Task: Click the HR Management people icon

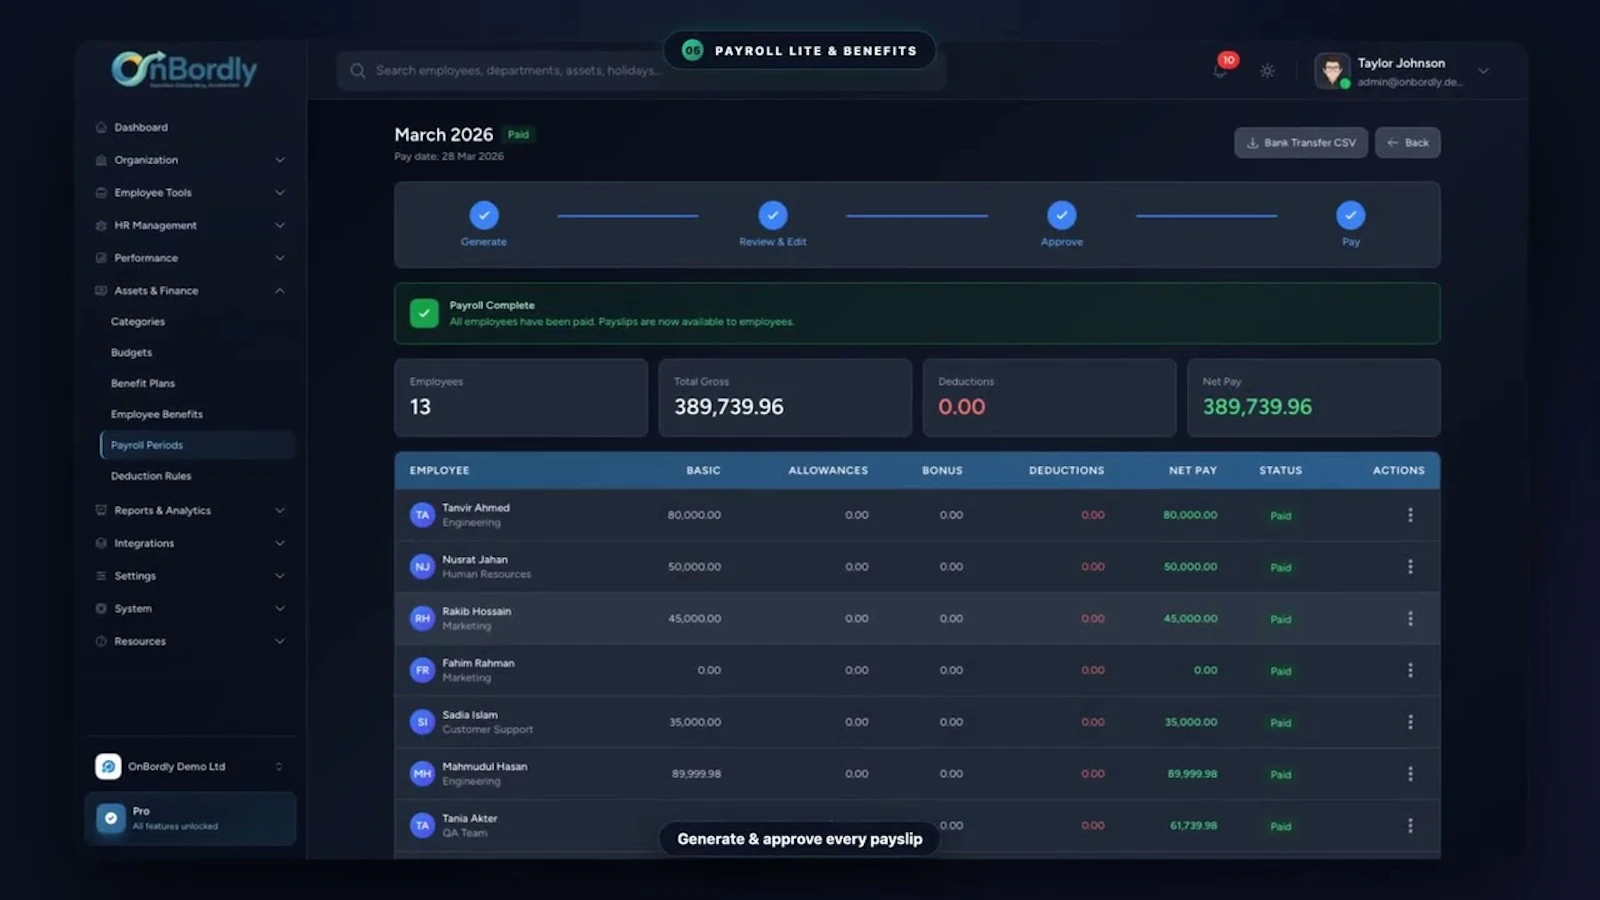Action: (x=101, y=225)
